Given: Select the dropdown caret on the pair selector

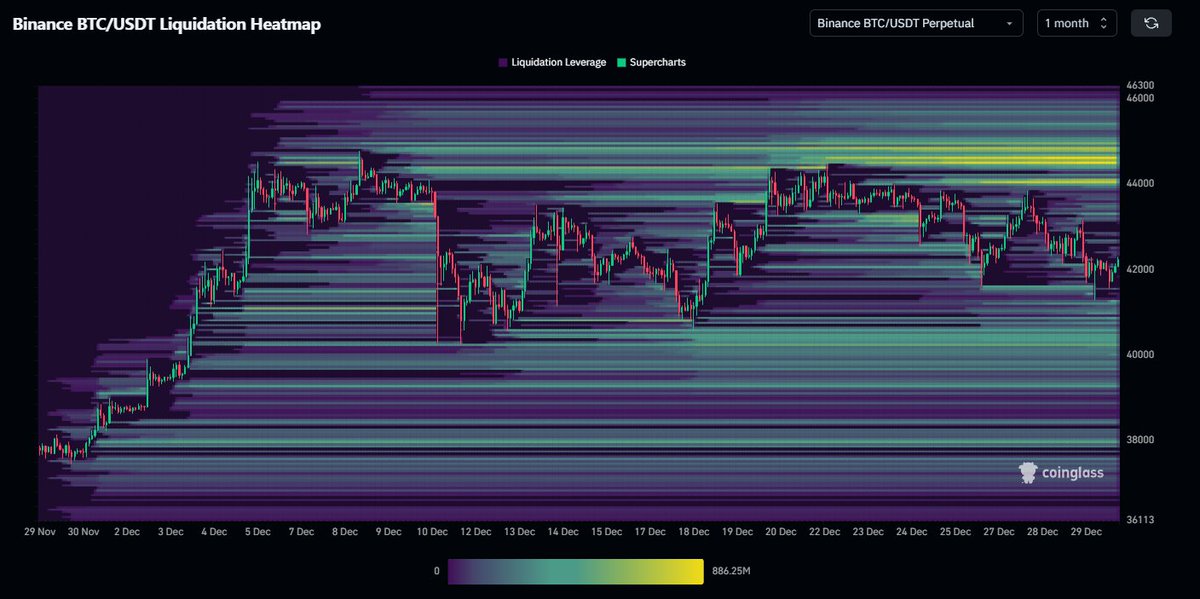Looking at the screenshot, I should [1010, 22].
